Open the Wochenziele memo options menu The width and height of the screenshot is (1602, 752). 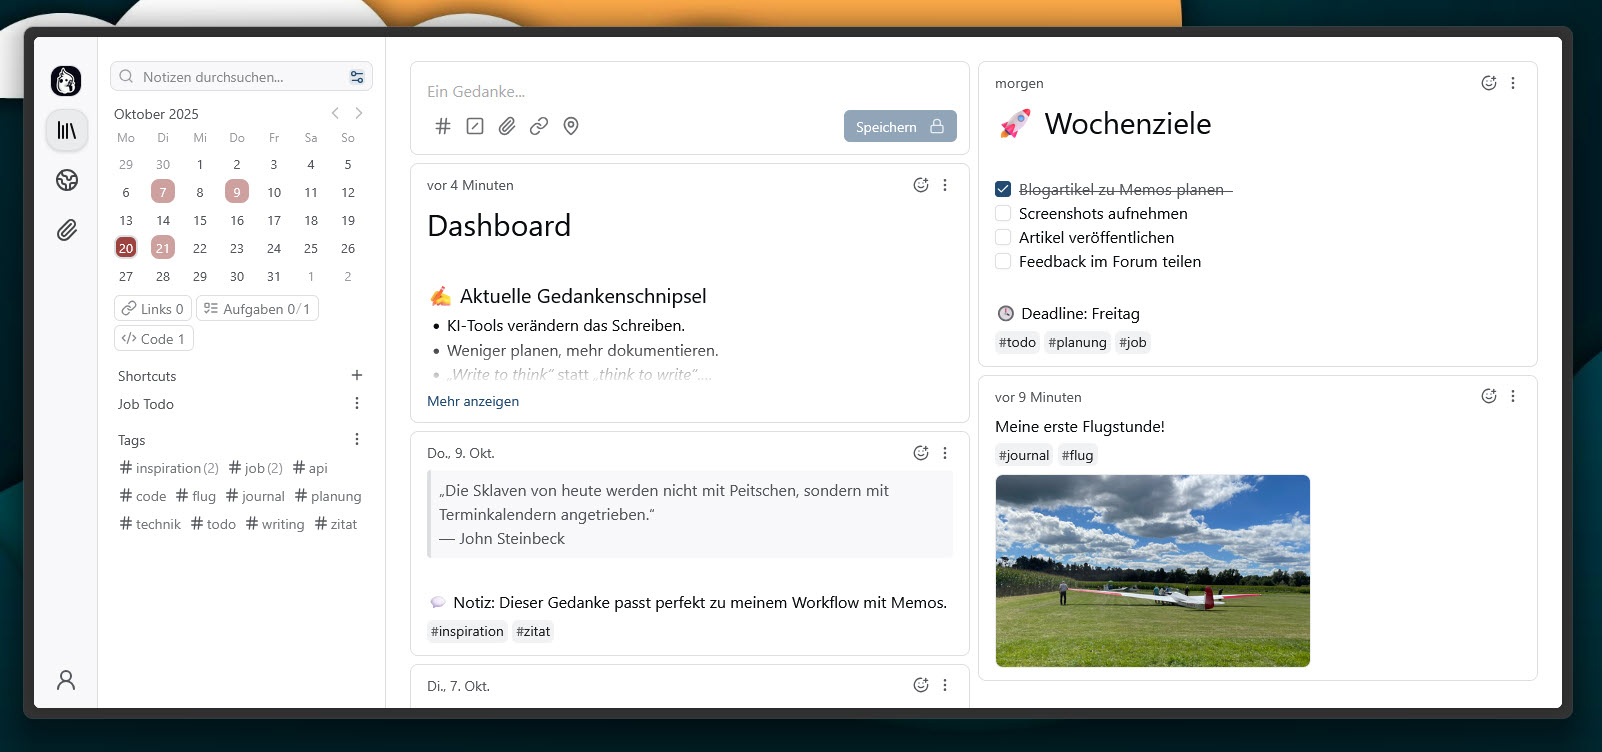[x=1513, y=83]
